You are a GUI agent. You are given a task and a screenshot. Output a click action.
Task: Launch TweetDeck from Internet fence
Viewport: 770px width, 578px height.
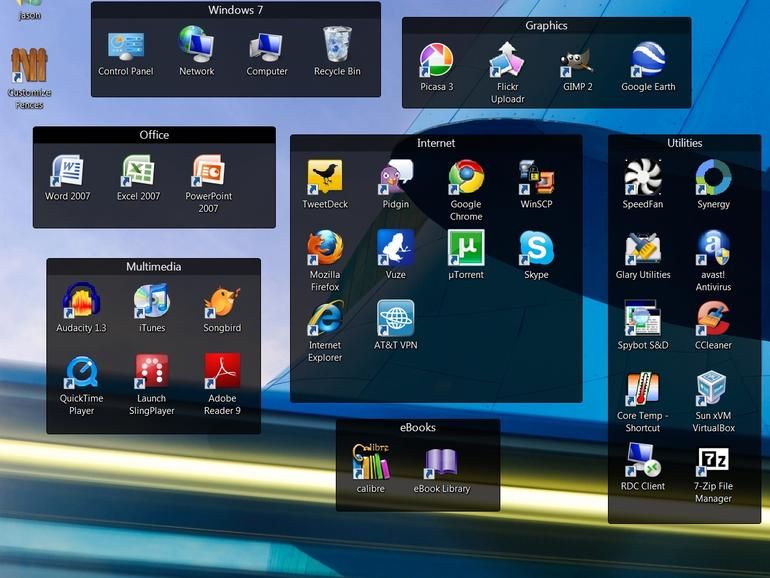pos(325,178)
